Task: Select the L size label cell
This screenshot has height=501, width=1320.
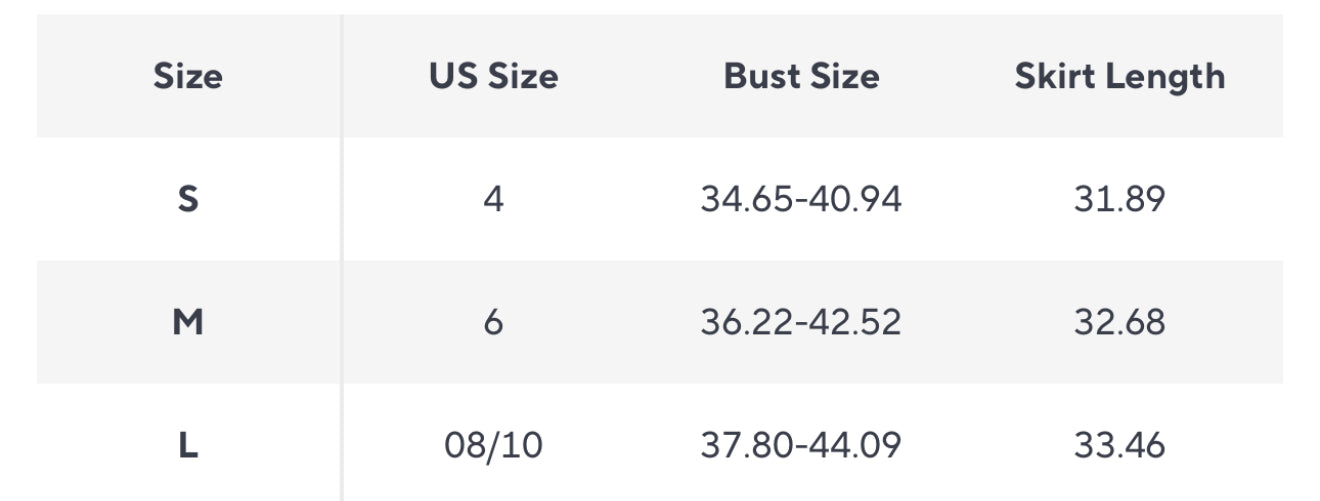Action: tap(188, 445)
